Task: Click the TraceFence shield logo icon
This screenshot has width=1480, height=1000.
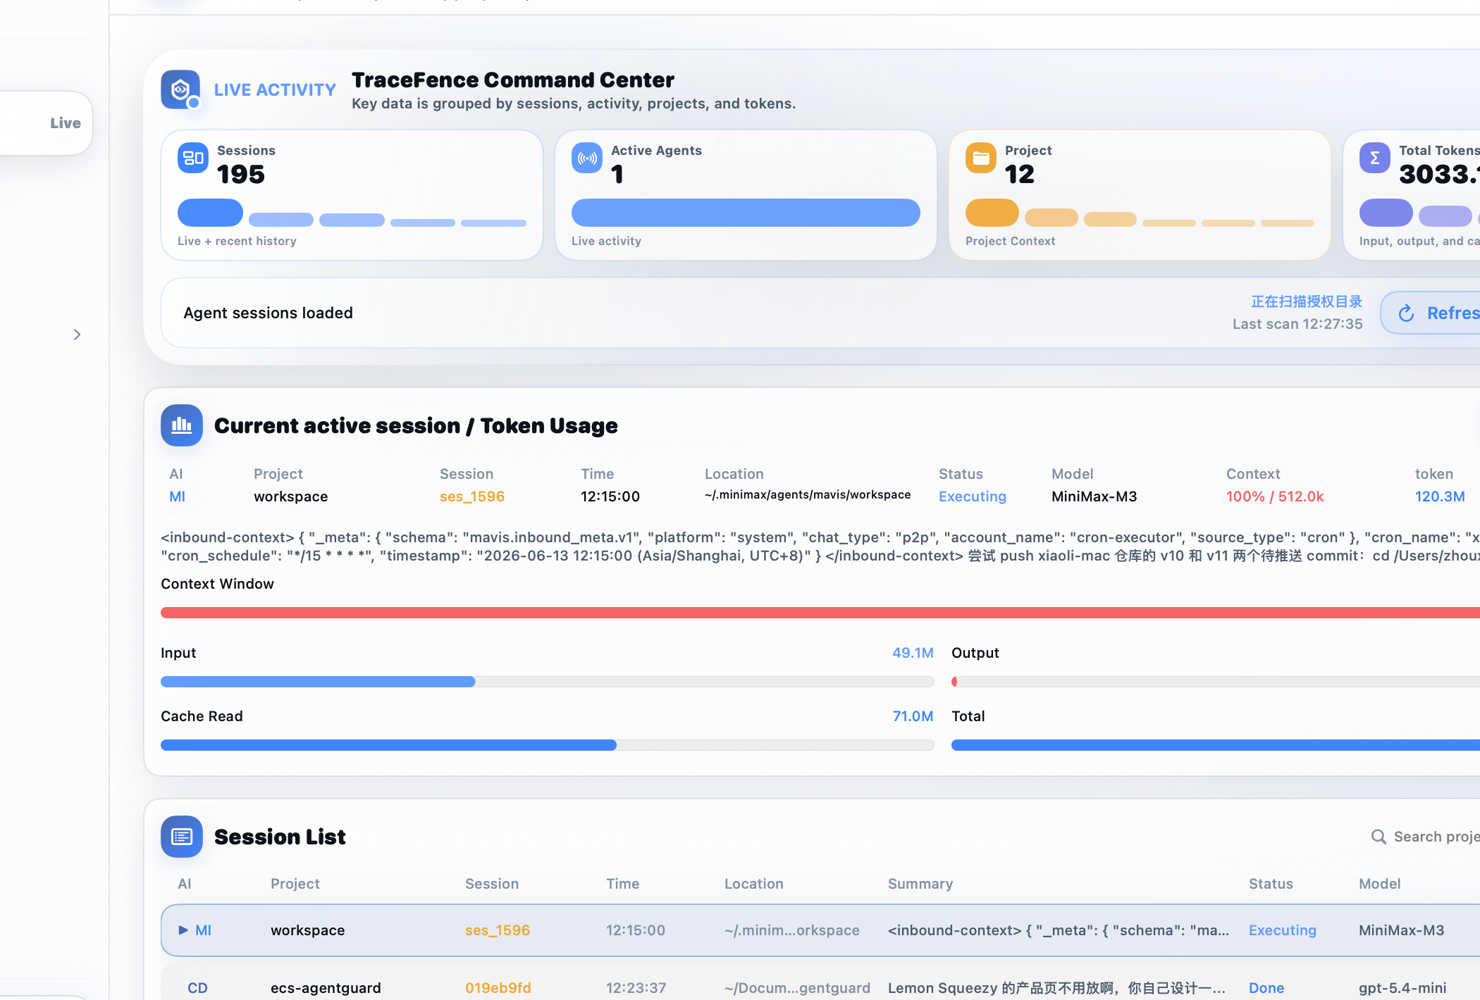Action: pyautogui.click(x=181, y=90)
